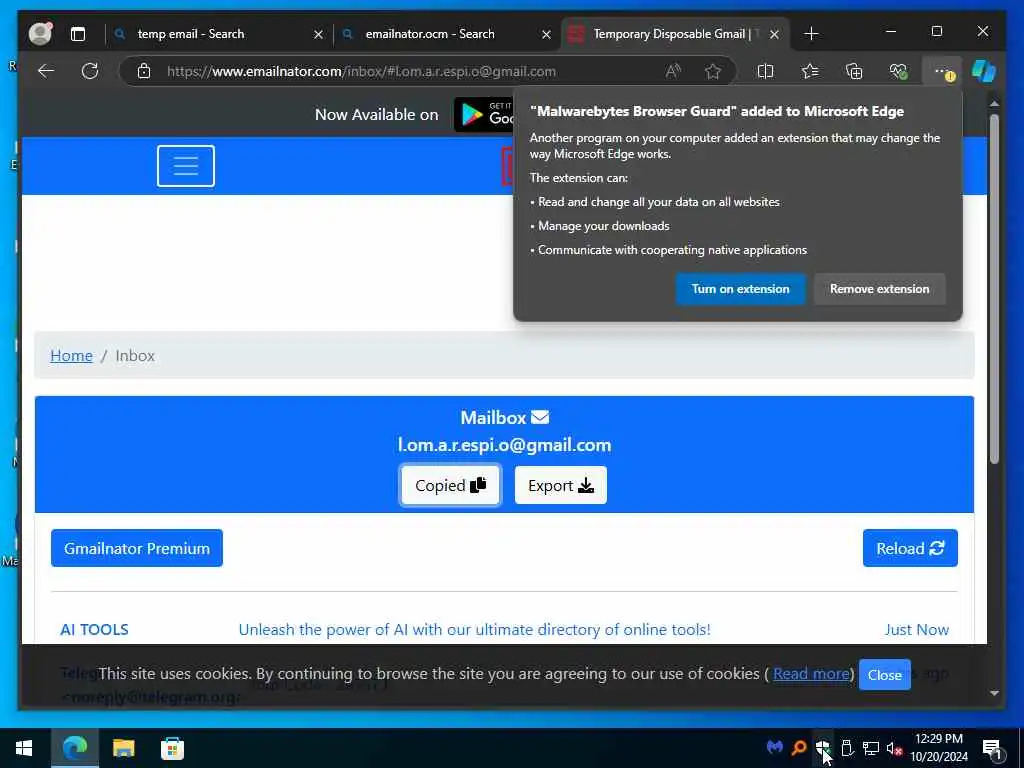Open the Malwarebytes tray icon
The height and width of the screenshot is (768, 1024).
point(775,747)
